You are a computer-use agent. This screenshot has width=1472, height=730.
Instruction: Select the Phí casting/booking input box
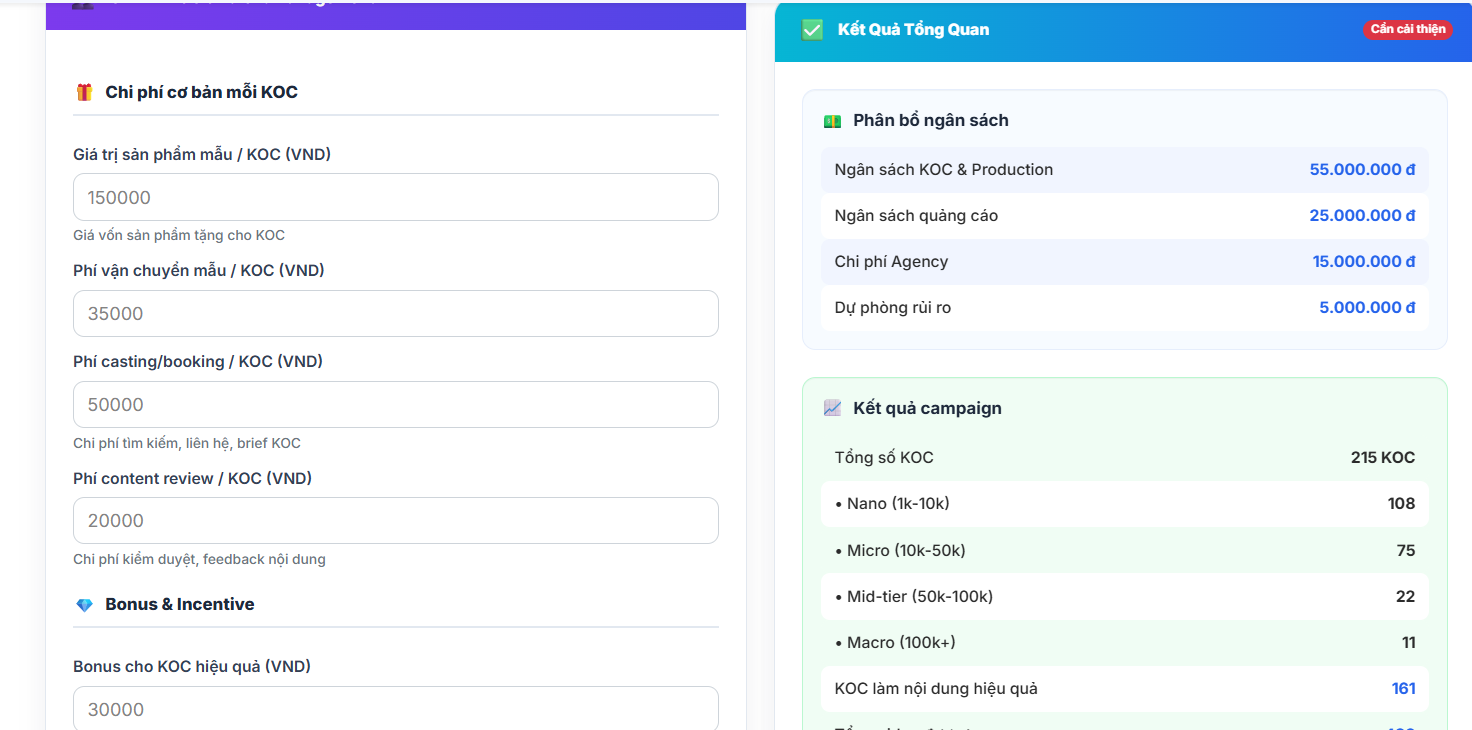click(395, 404)
